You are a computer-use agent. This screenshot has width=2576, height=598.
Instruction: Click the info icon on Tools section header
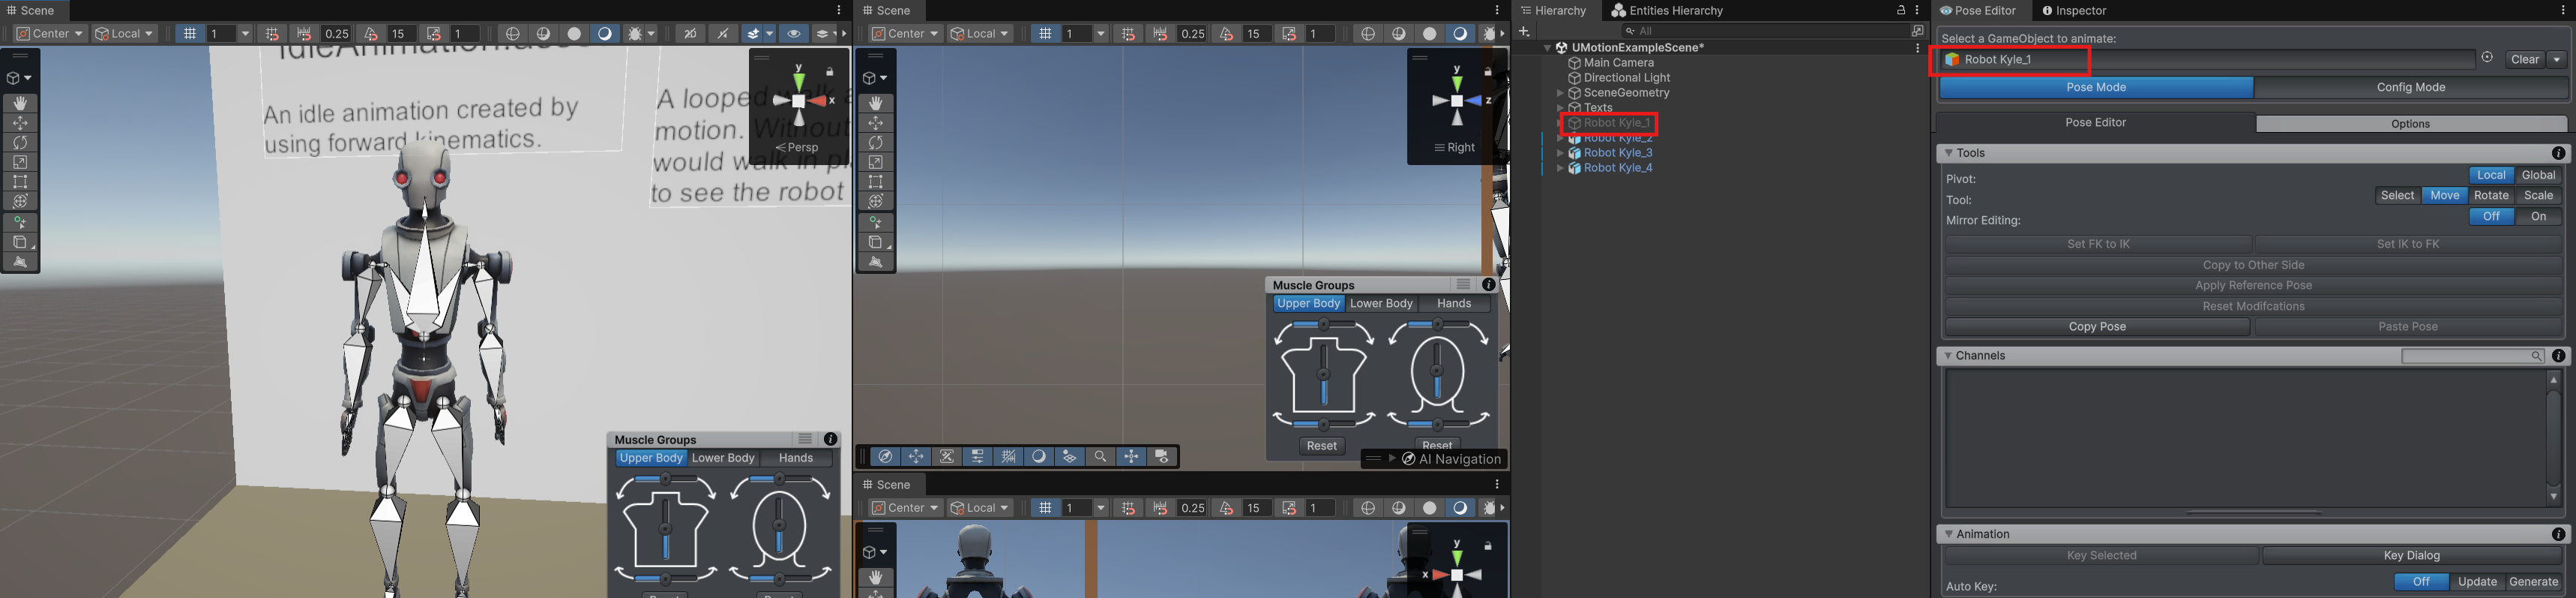pyautogui.click(x=2558, y=153)
